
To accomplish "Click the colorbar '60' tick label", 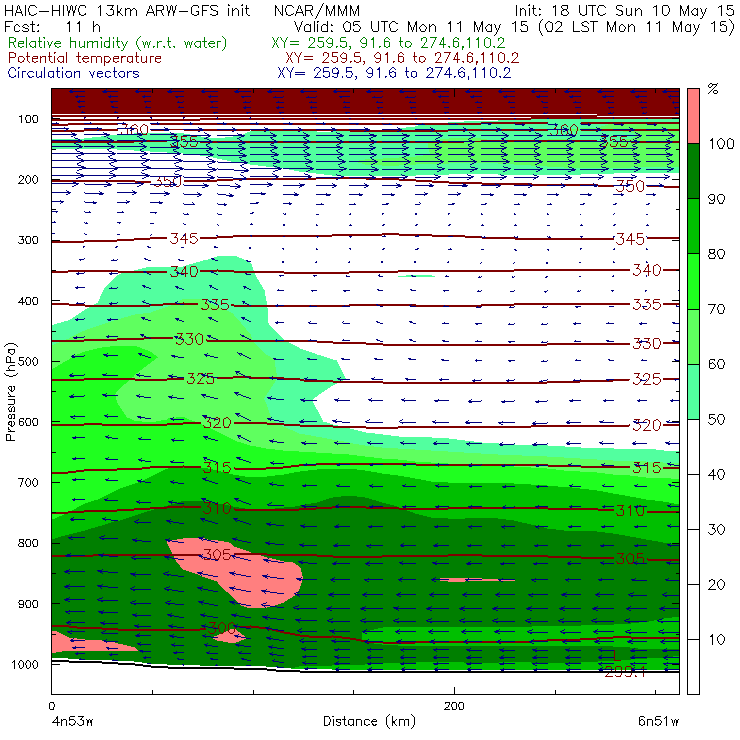I will pos(716,364).
